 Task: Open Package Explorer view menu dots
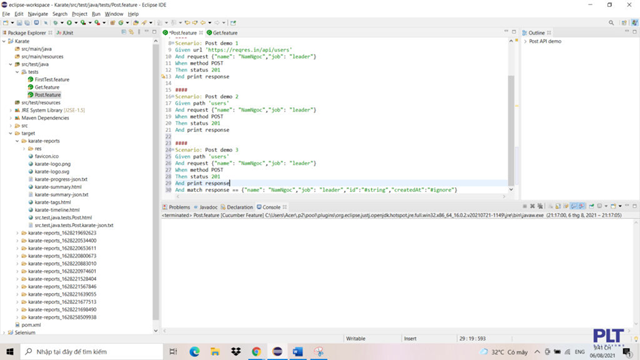139,32
